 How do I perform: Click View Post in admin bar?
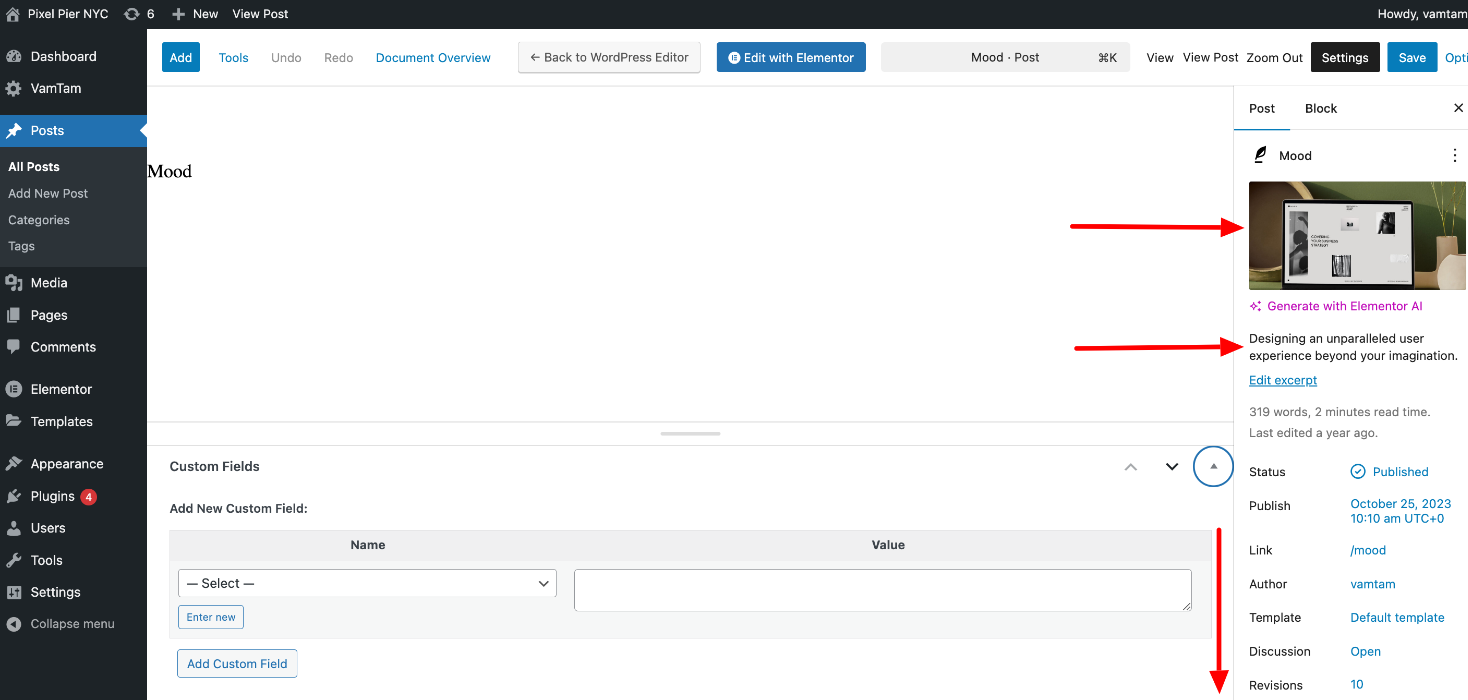coord(260,14)
